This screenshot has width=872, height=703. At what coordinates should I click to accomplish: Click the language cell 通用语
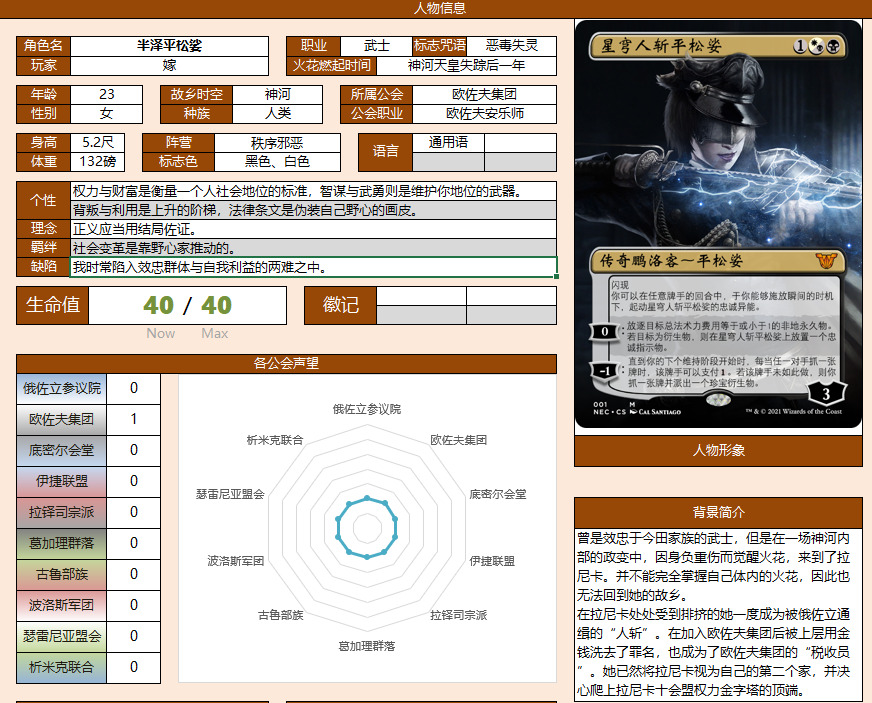coord(448,142)
